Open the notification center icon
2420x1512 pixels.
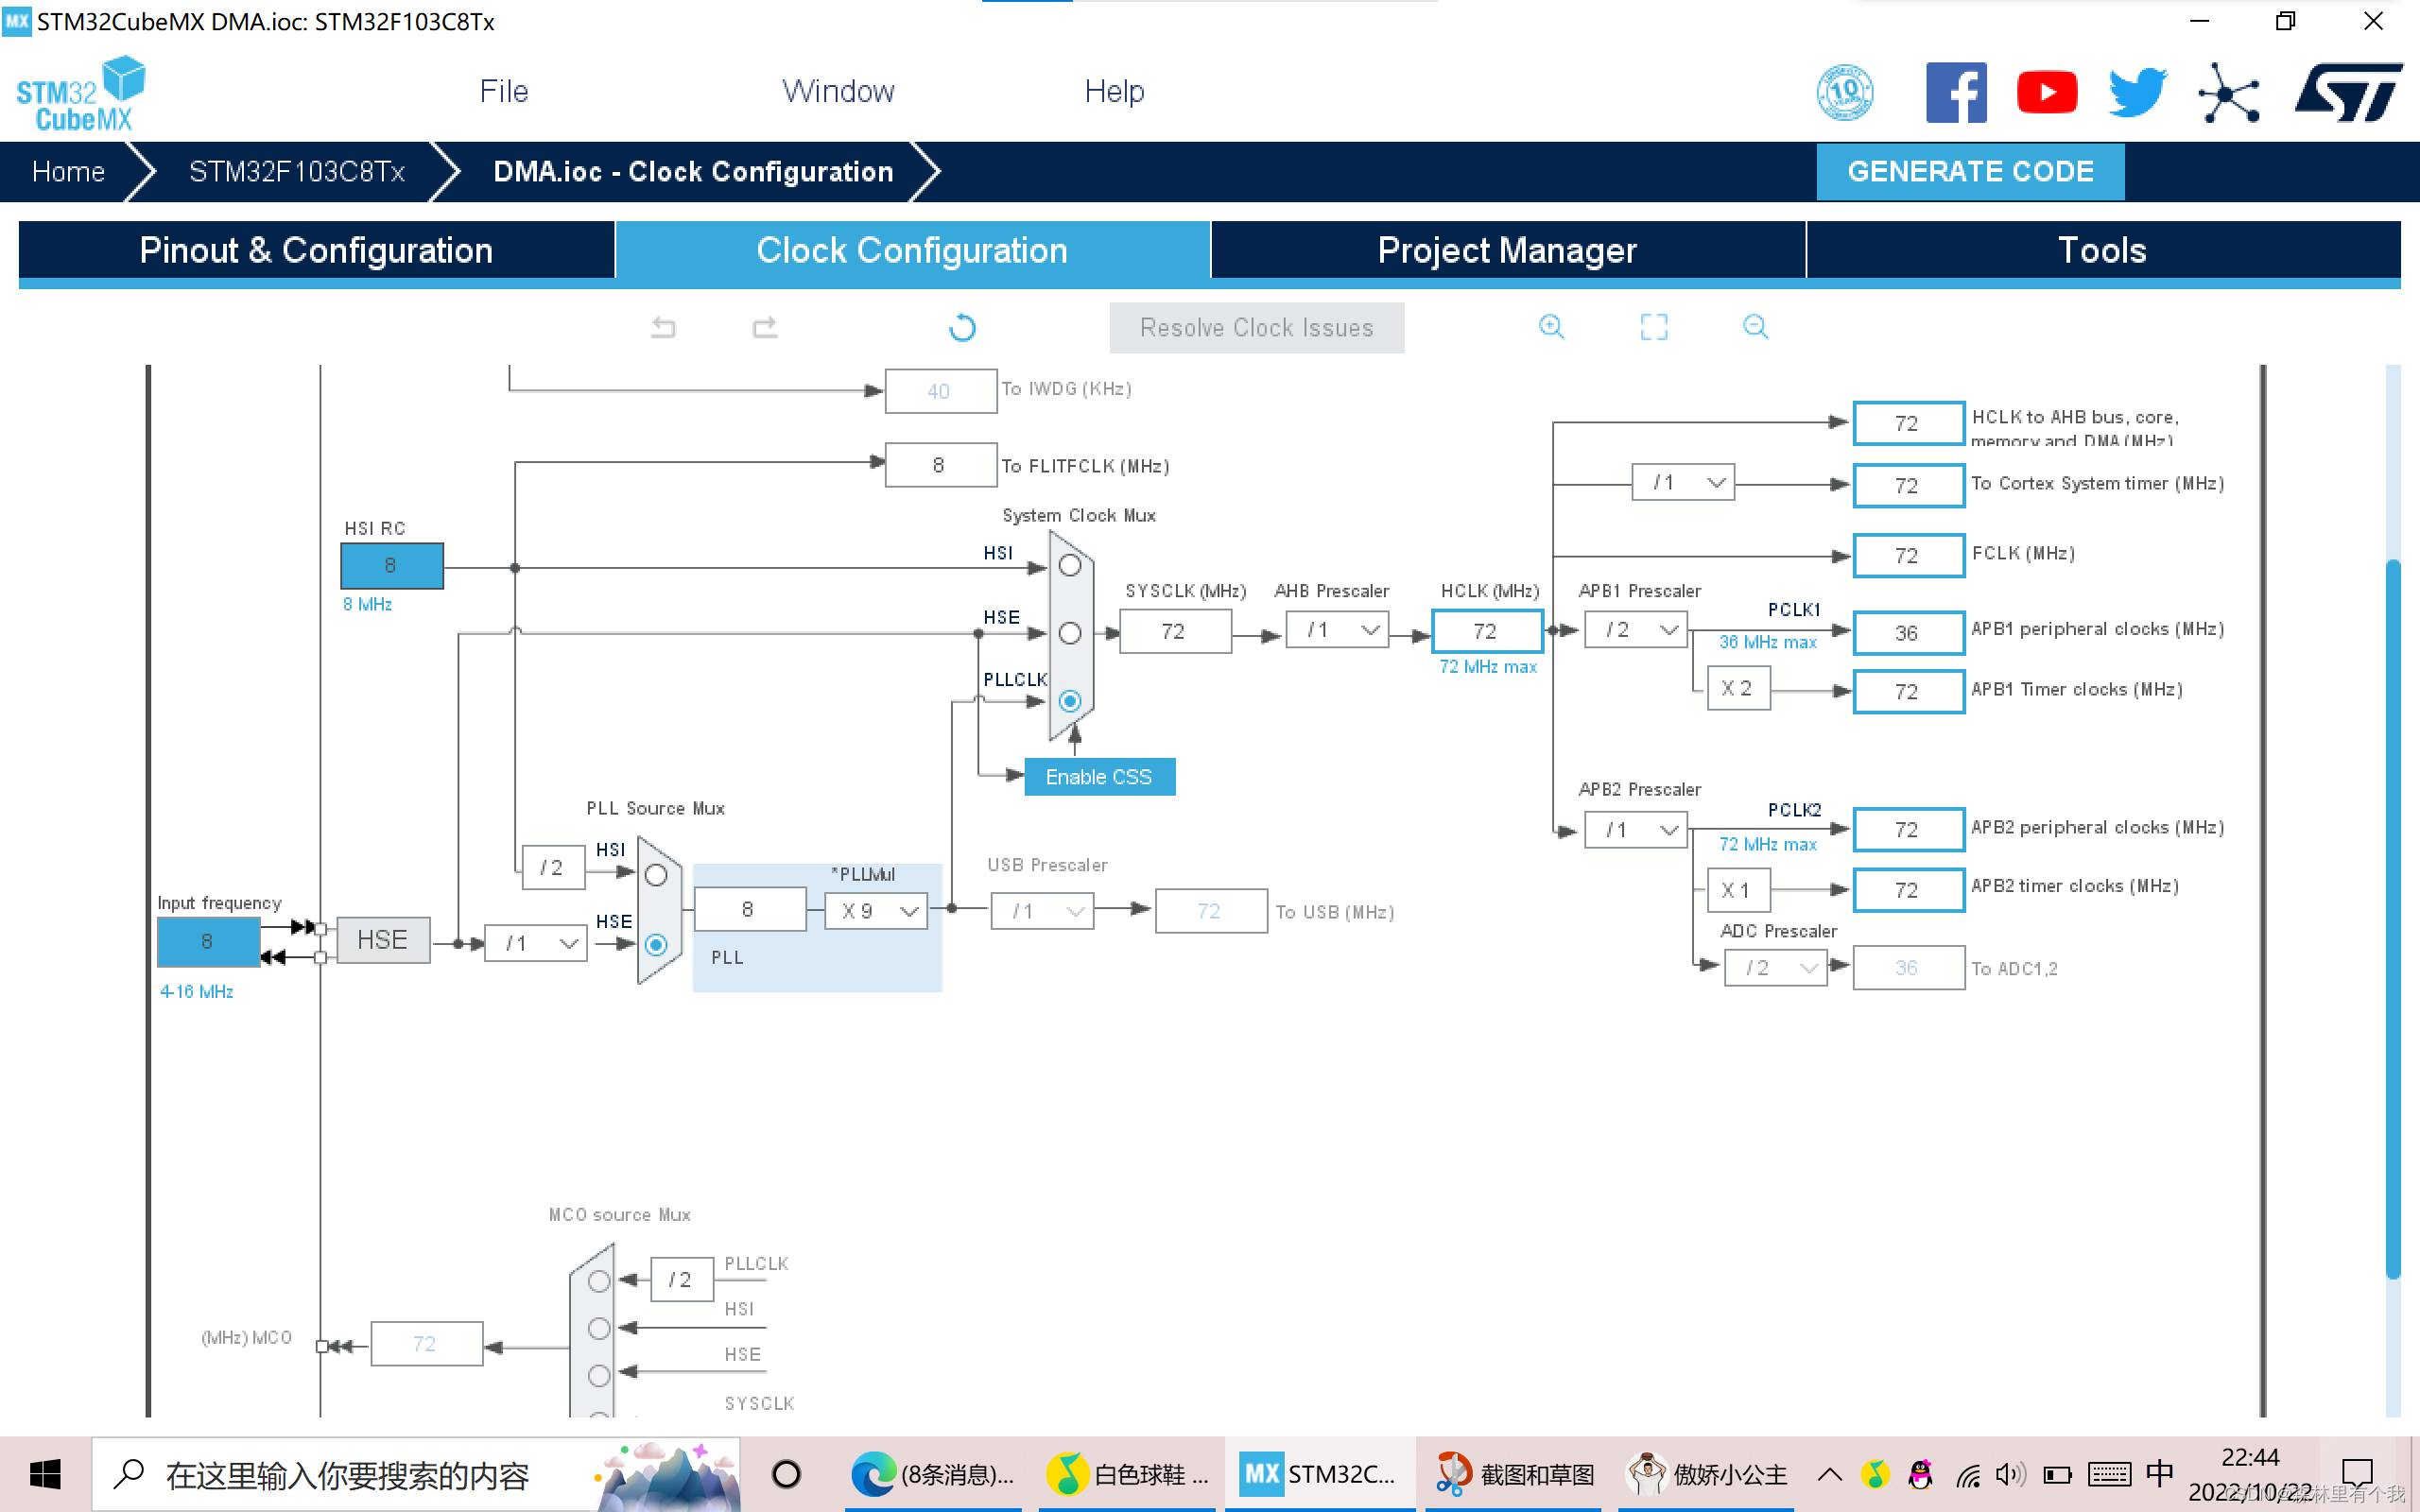click(x=2357, y=1474)
